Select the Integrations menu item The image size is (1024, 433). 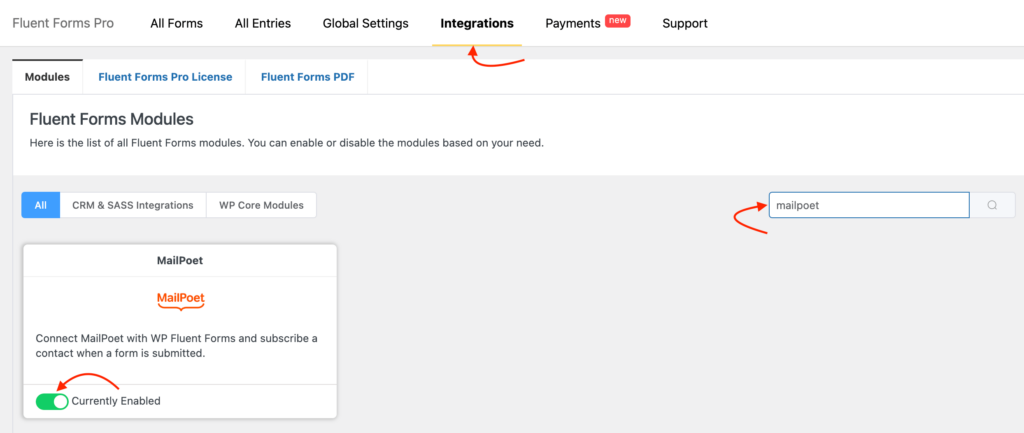point(477,24)
